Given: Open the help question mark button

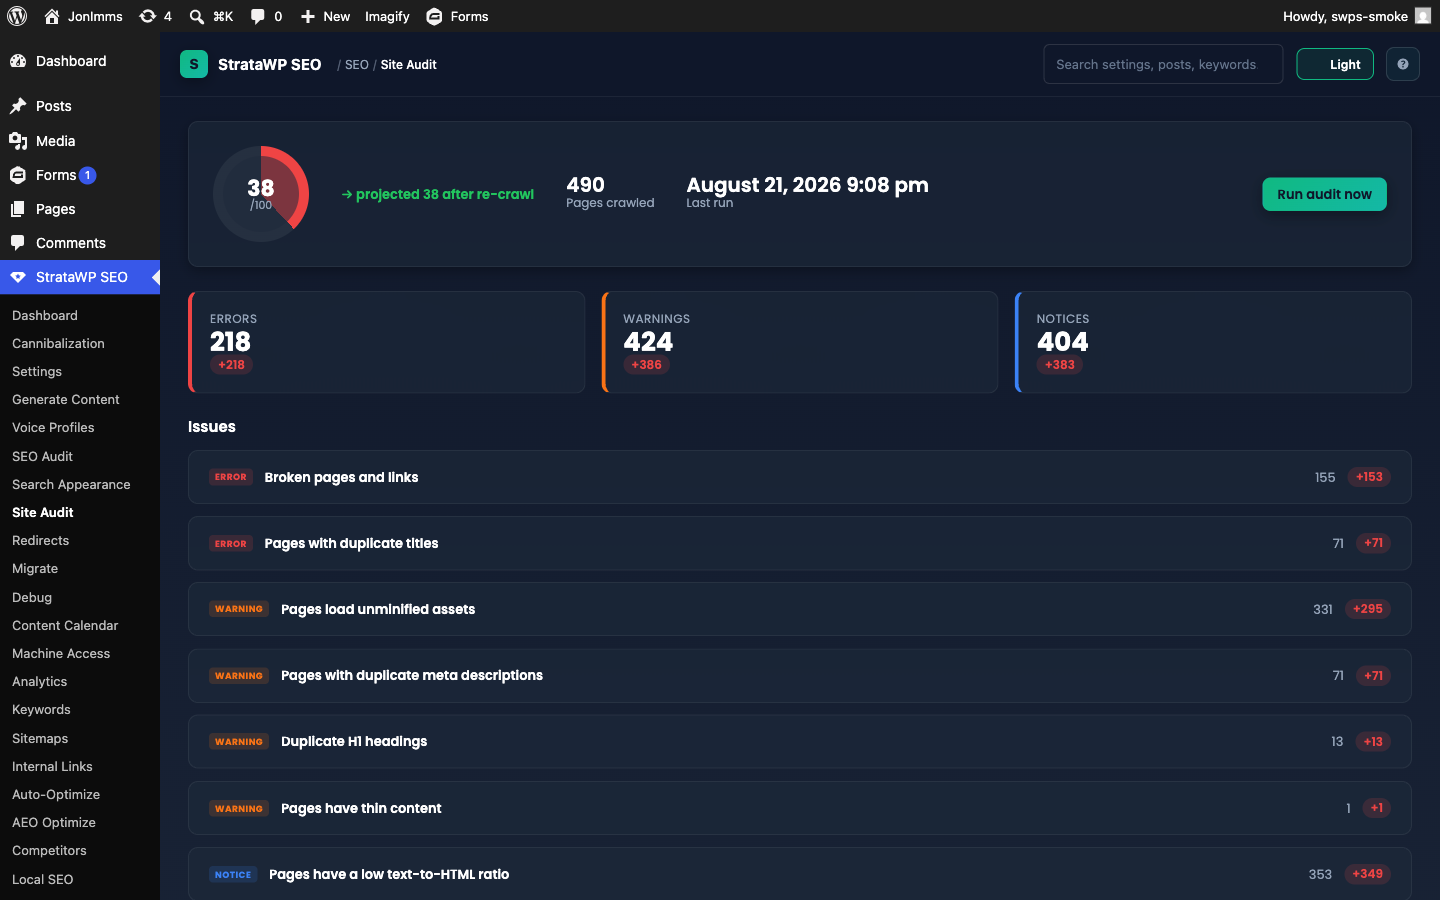Looking at the screenshot, I should [x=1403, y=64].
